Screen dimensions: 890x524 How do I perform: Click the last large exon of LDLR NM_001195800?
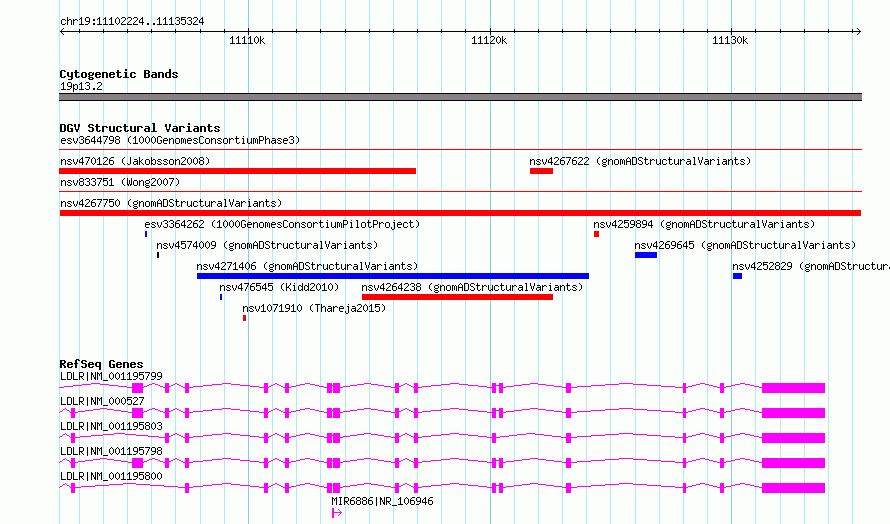tap(793, 488)
